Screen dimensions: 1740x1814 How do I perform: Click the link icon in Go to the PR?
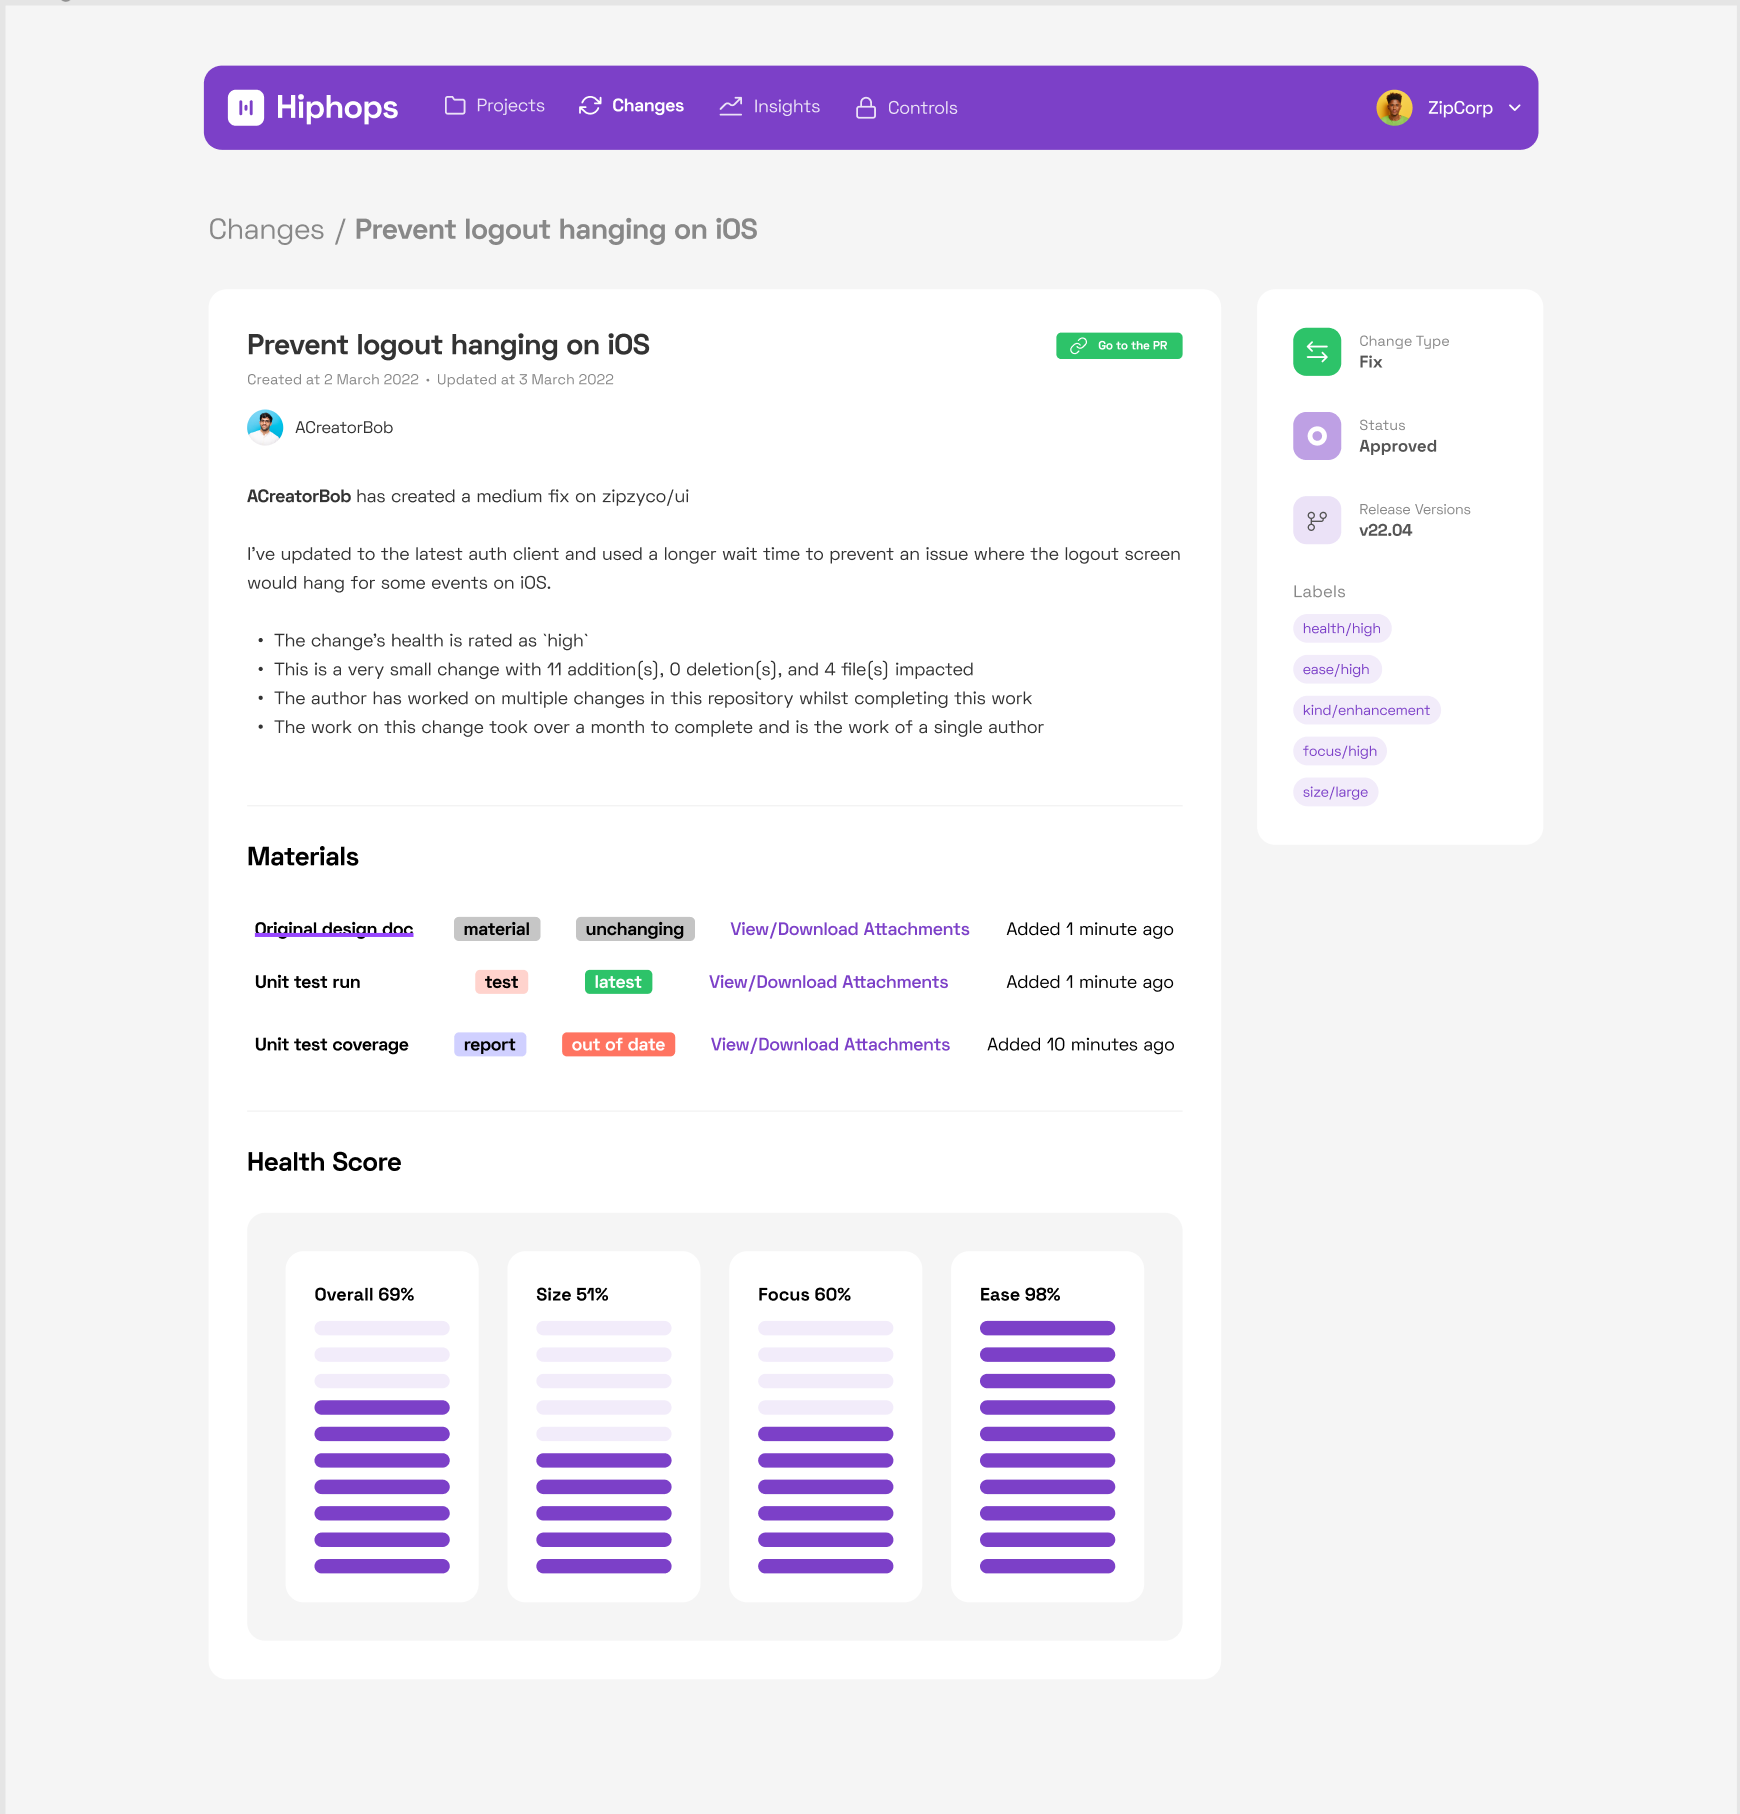pyautogui.click(x=1079, y=346)
